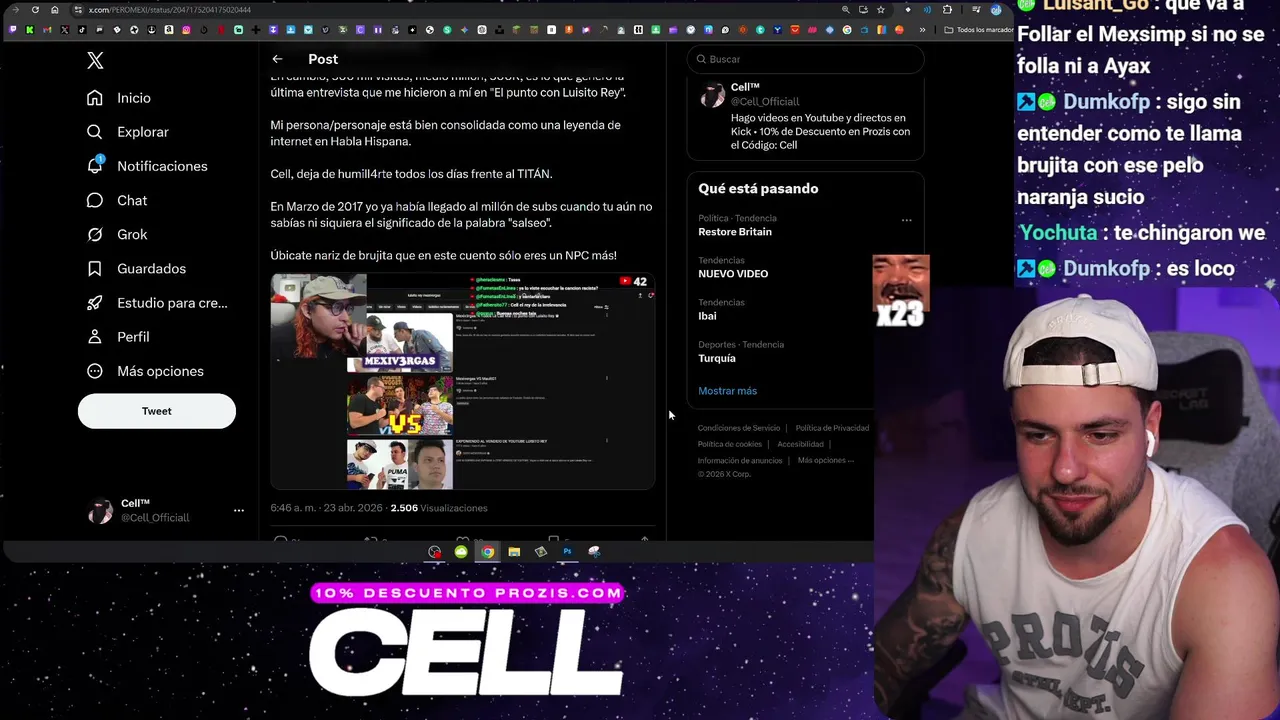
Task: Click browser forward arrow
Action: point(15,10)
